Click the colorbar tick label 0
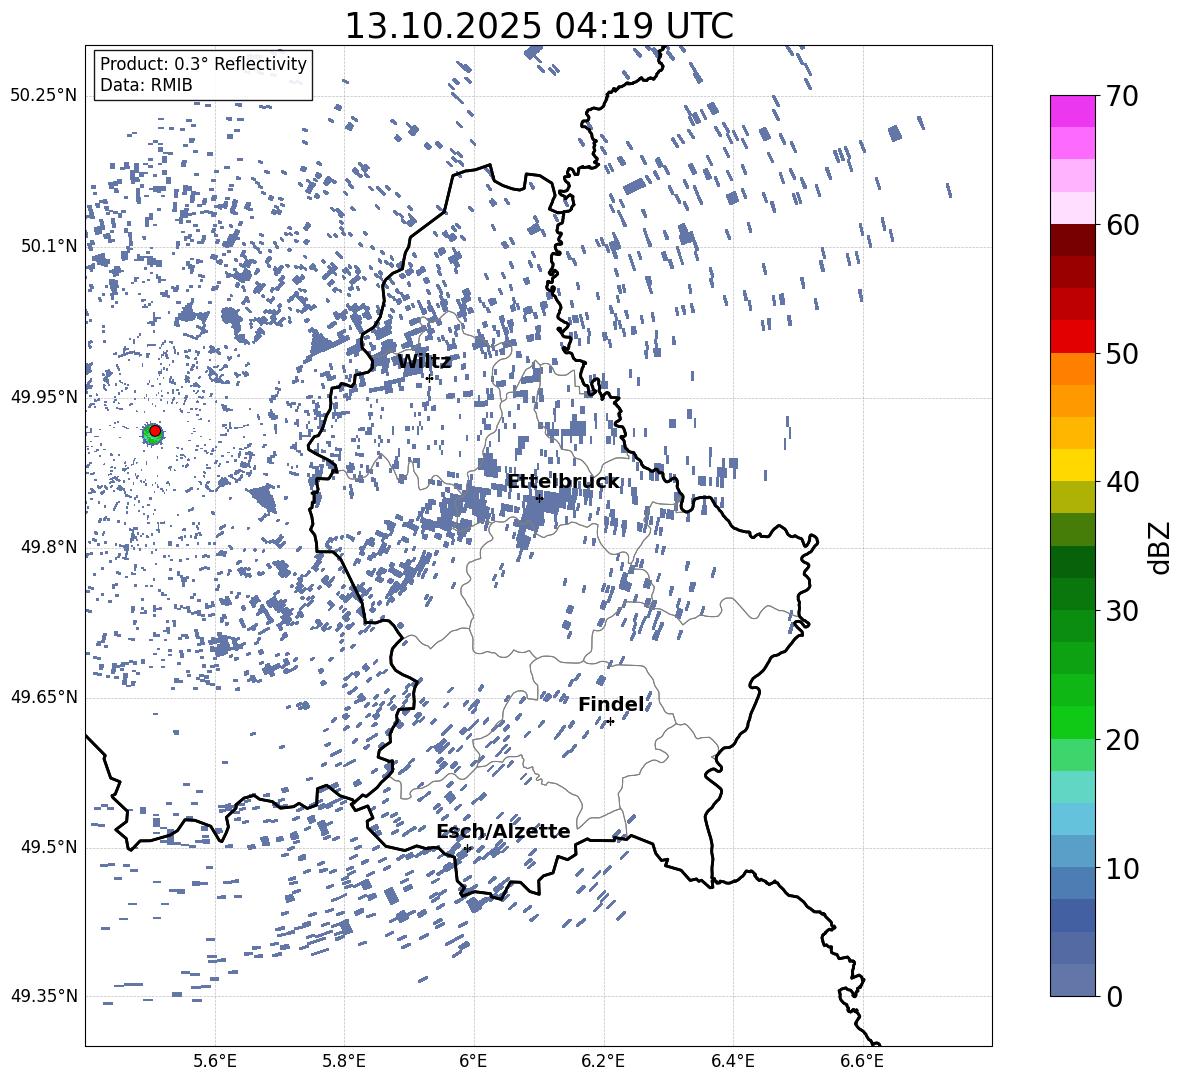Viewport: 1184px width, 1081px height. click(x=1114, y=997)
